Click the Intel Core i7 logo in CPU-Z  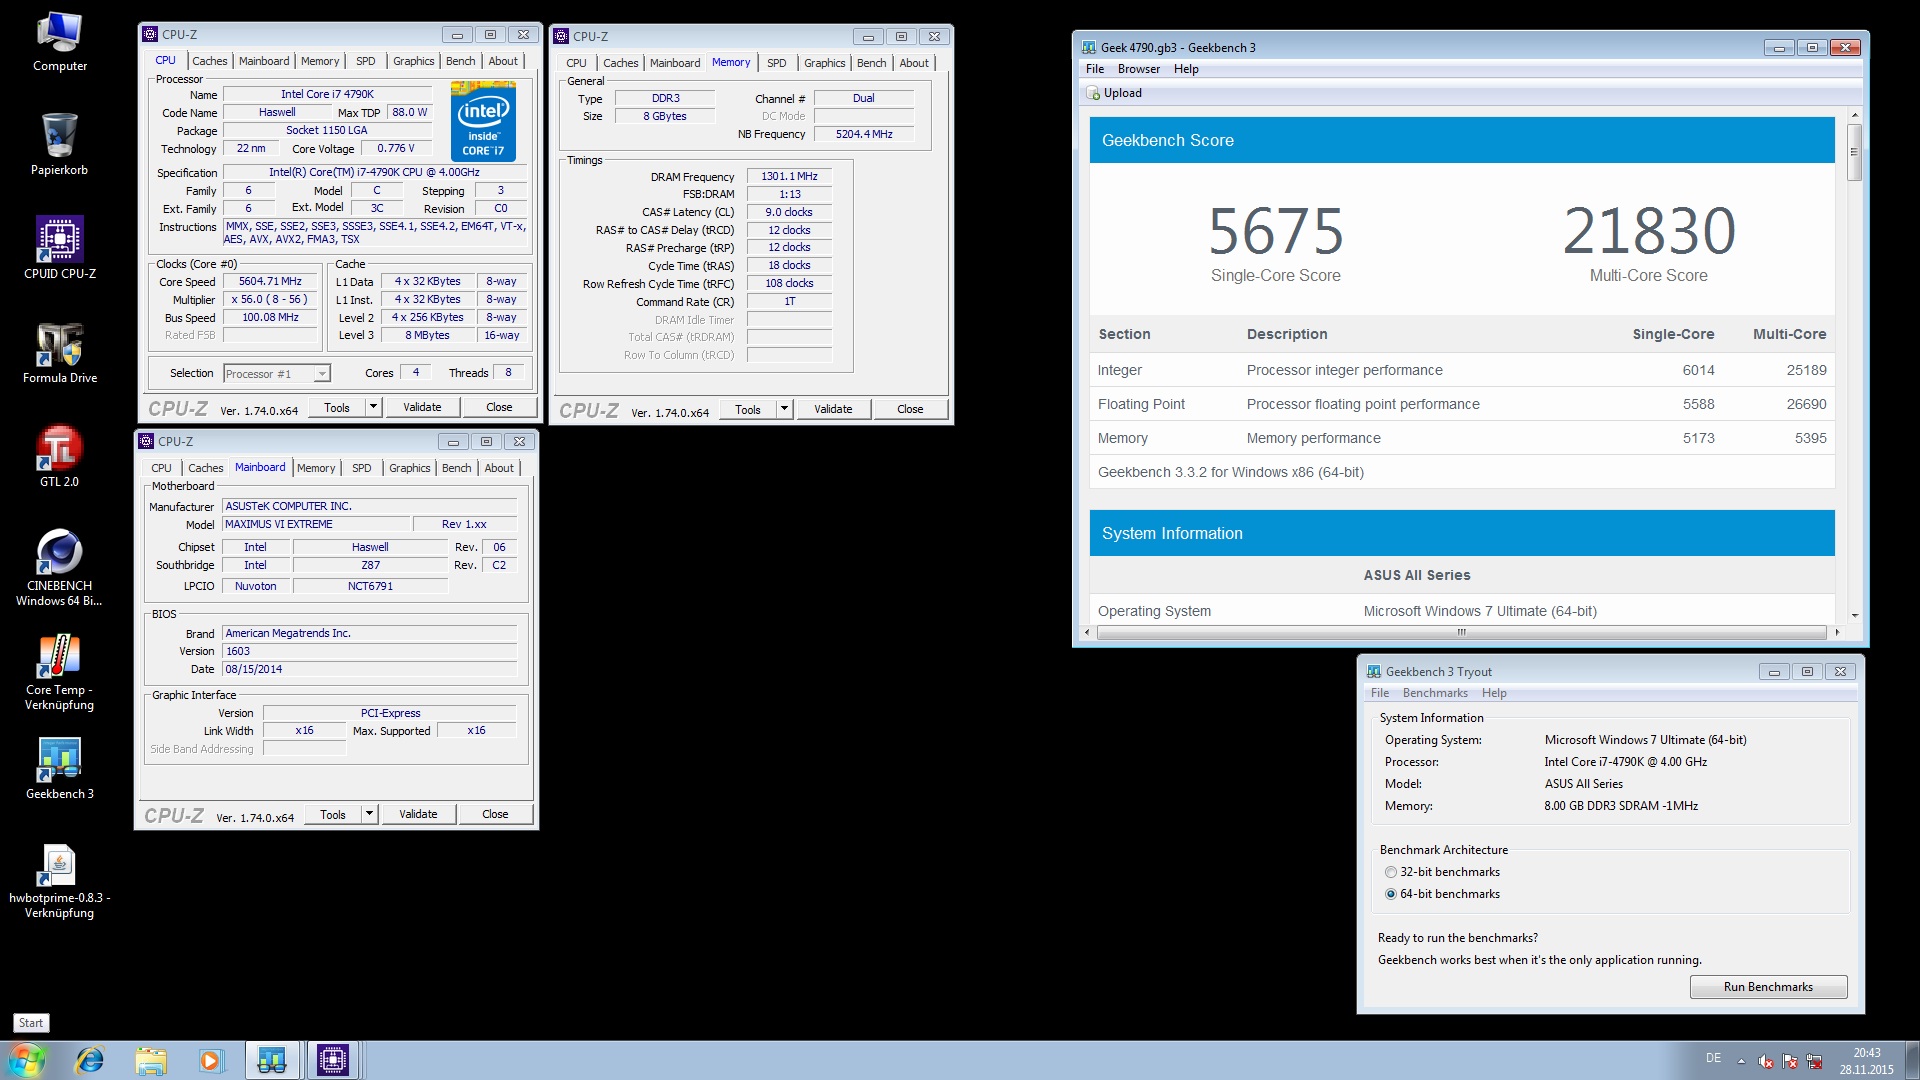pos(483,121)
